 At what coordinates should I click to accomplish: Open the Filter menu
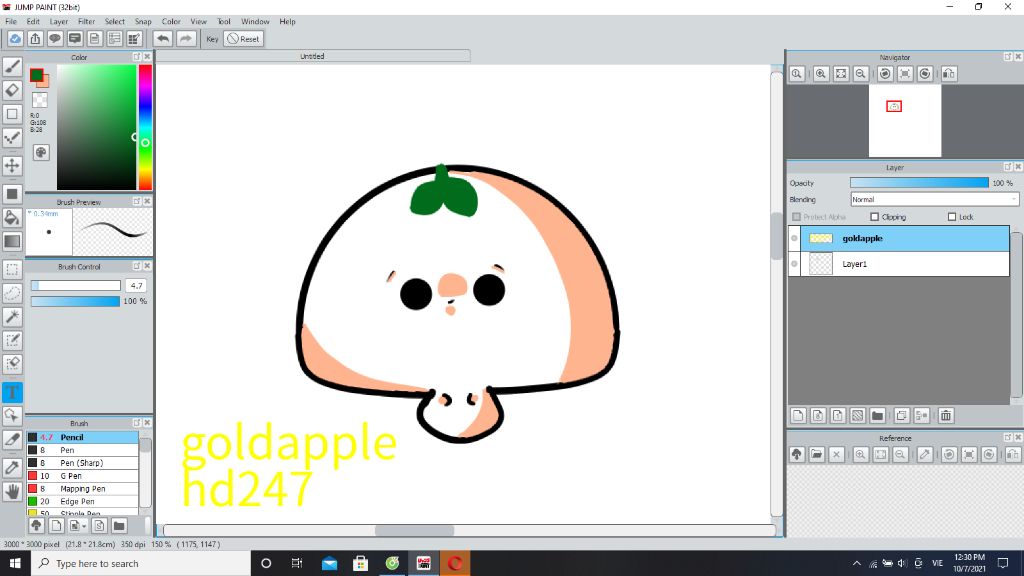(x=86, y=22)
